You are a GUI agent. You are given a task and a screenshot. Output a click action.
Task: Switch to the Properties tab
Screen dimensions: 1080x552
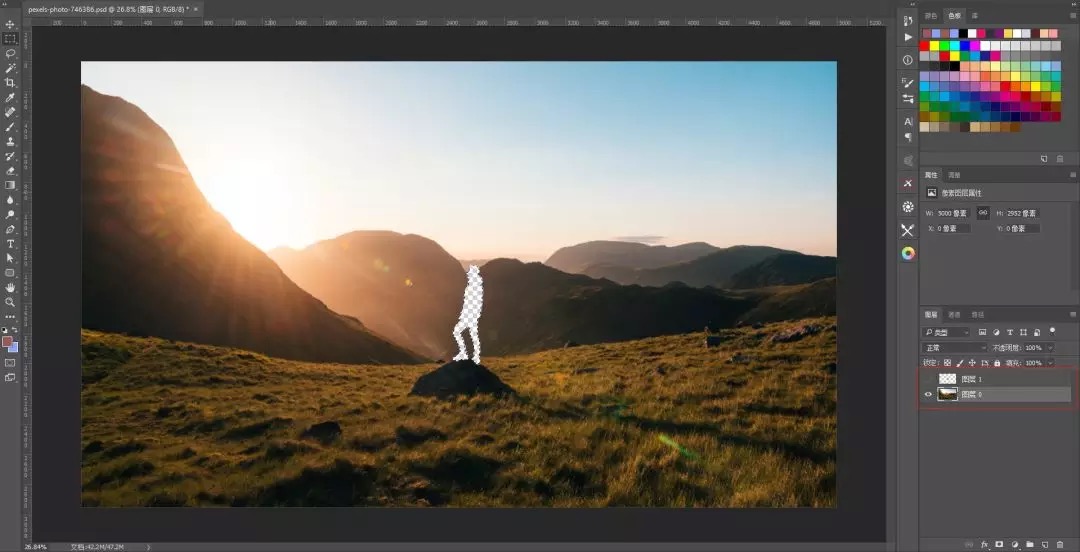931,175
